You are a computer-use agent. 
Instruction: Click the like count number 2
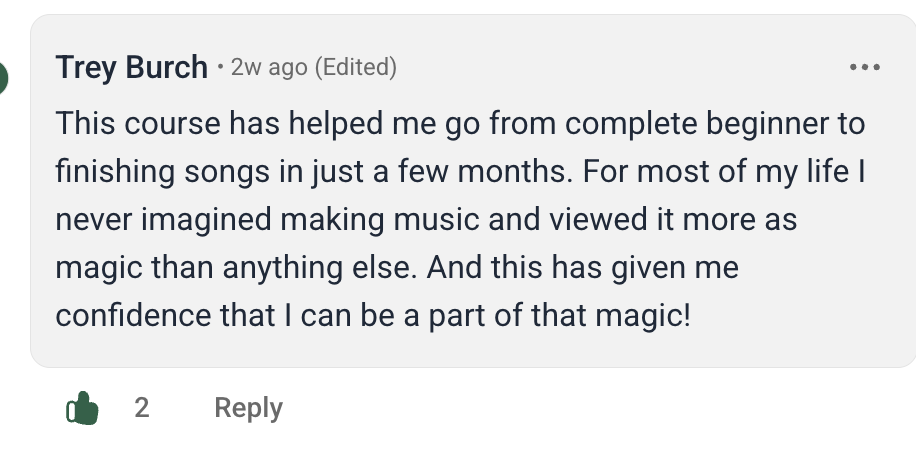pyautogui.click(x=142, y=408)
